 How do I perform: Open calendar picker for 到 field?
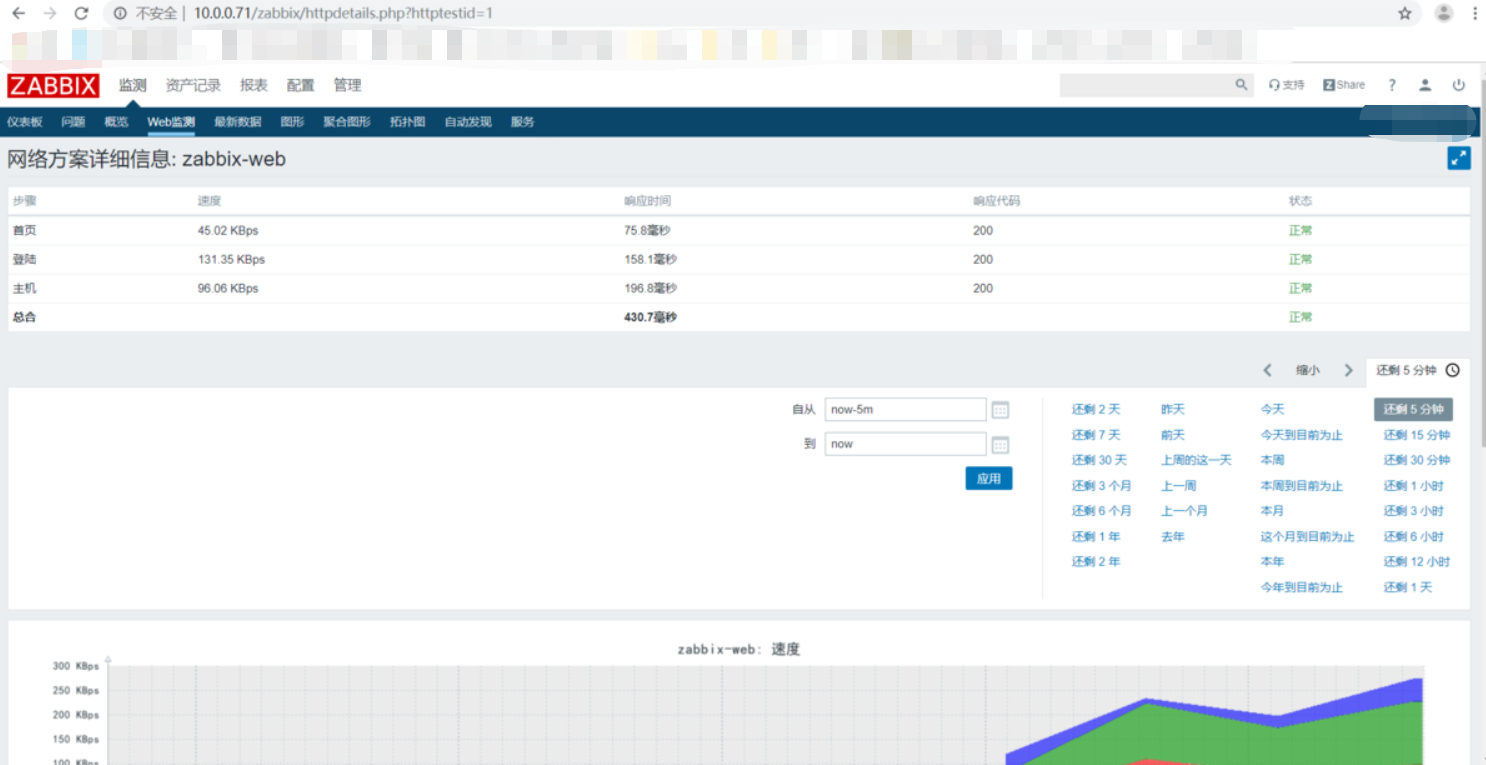coord(1000,445)
